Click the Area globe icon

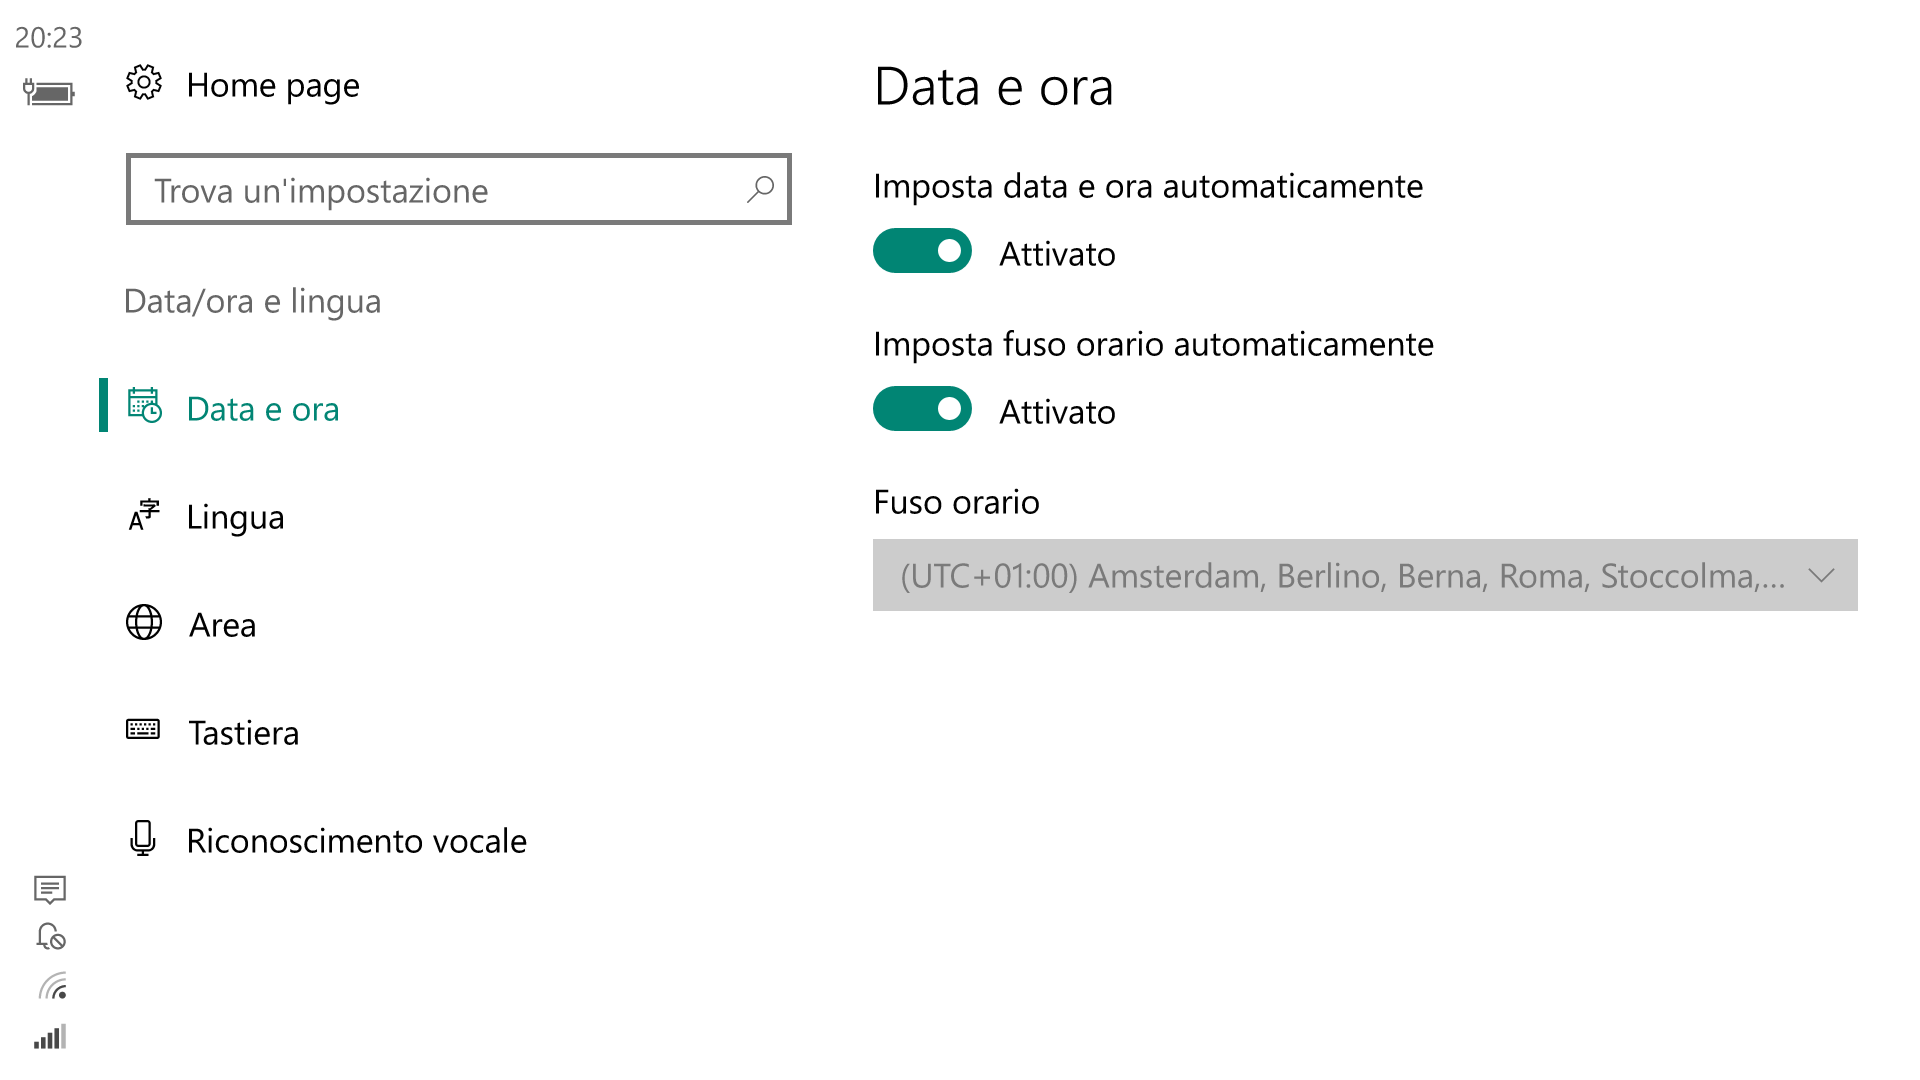[144, 622]
